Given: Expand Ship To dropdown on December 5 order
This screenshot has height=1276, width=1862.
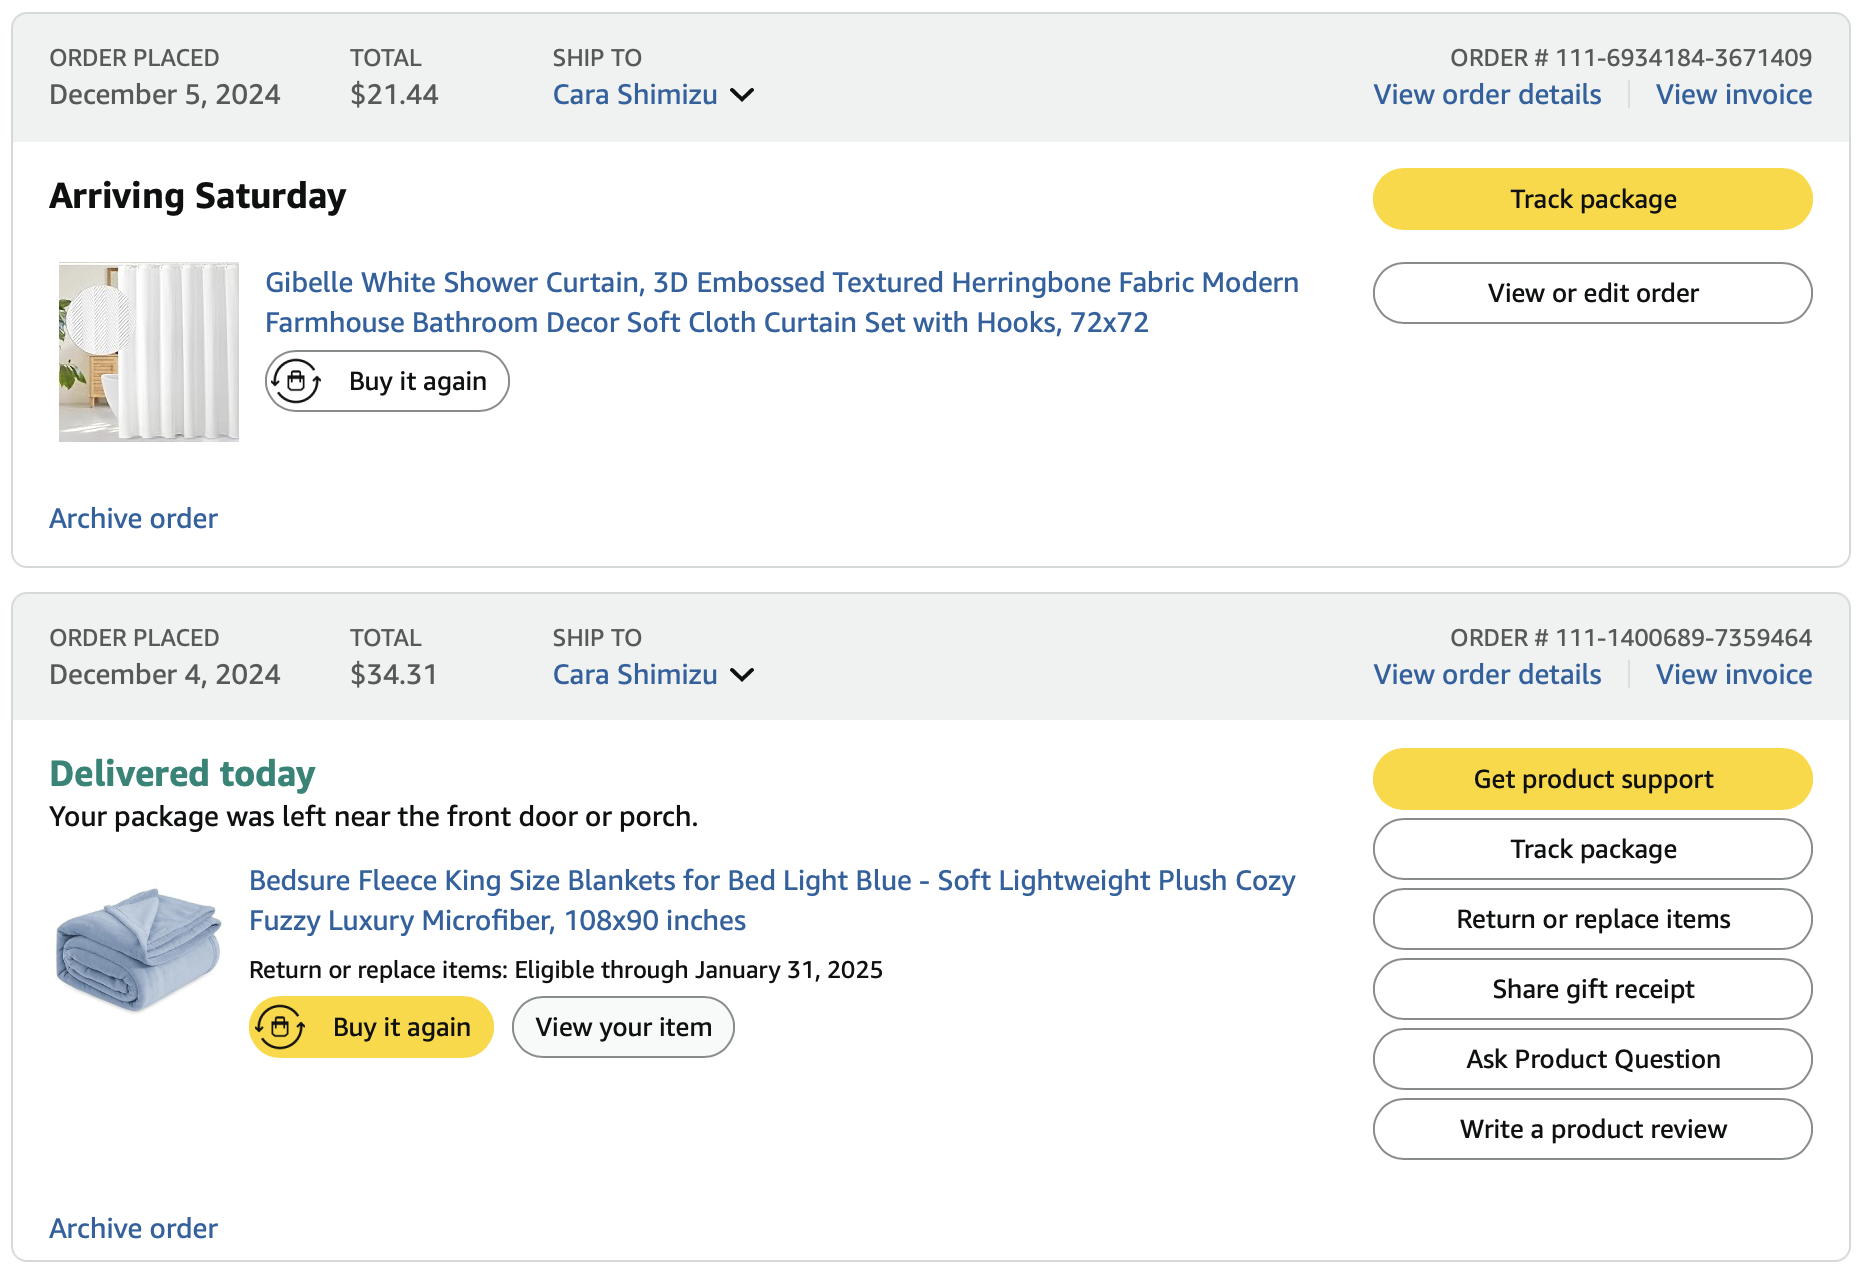Looking at the screenshot, I should [x=742, y=95].
